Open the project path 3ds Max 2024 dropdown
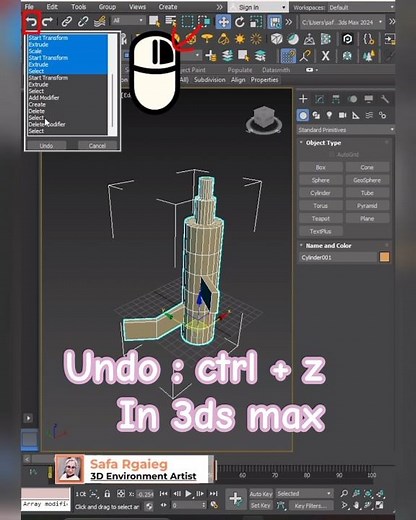This screenshot has height=520, width=416. tap(342, 22)
